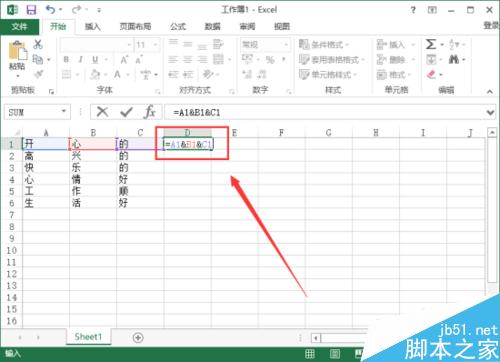Click the Format Painter brush icon
Image resolution: width=500 pixels, height=362 pixels.
[x=38, y=74]
